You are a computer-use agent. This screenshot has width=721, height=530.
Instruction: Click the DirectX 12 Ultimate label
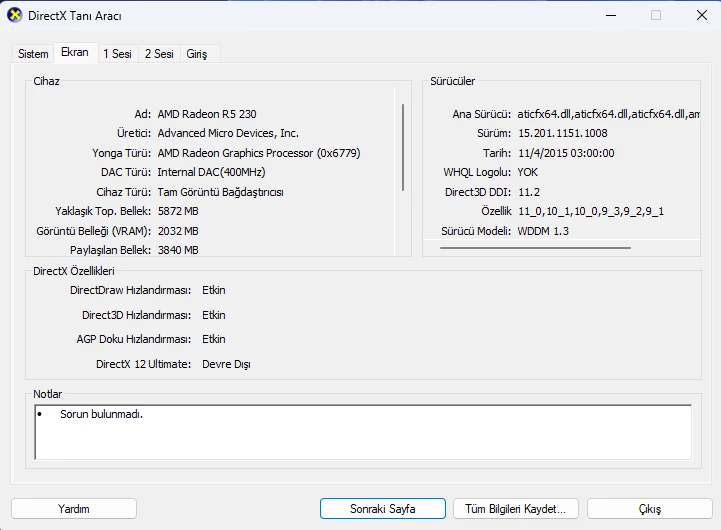(x=143, y=364)
